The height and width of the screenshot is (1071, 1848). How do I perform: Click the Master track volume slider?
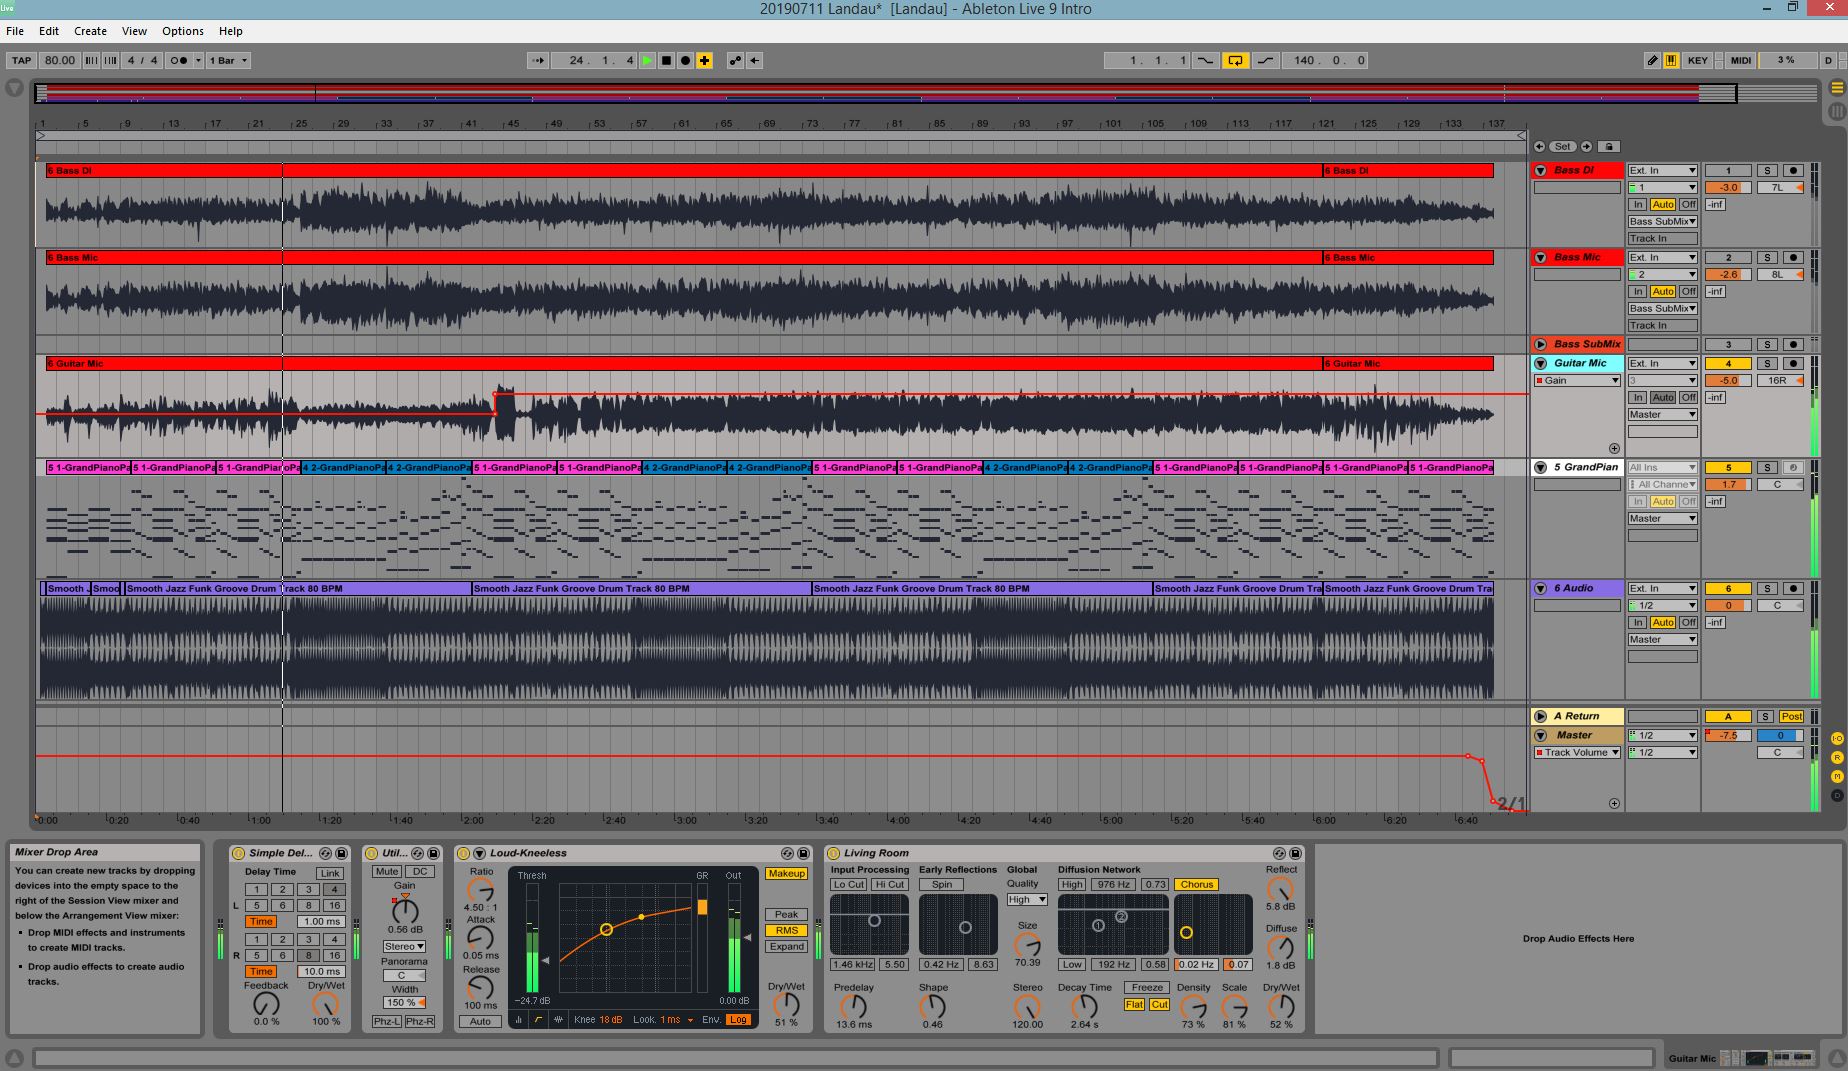coord(1727,735)
